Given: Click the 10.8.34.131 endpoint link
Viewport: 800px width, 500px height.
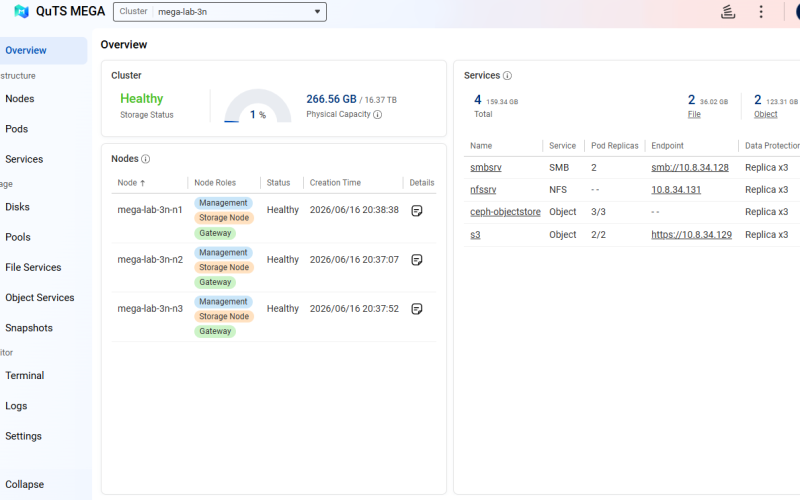Looking at the screenshot, I should (x=676, y=189).
